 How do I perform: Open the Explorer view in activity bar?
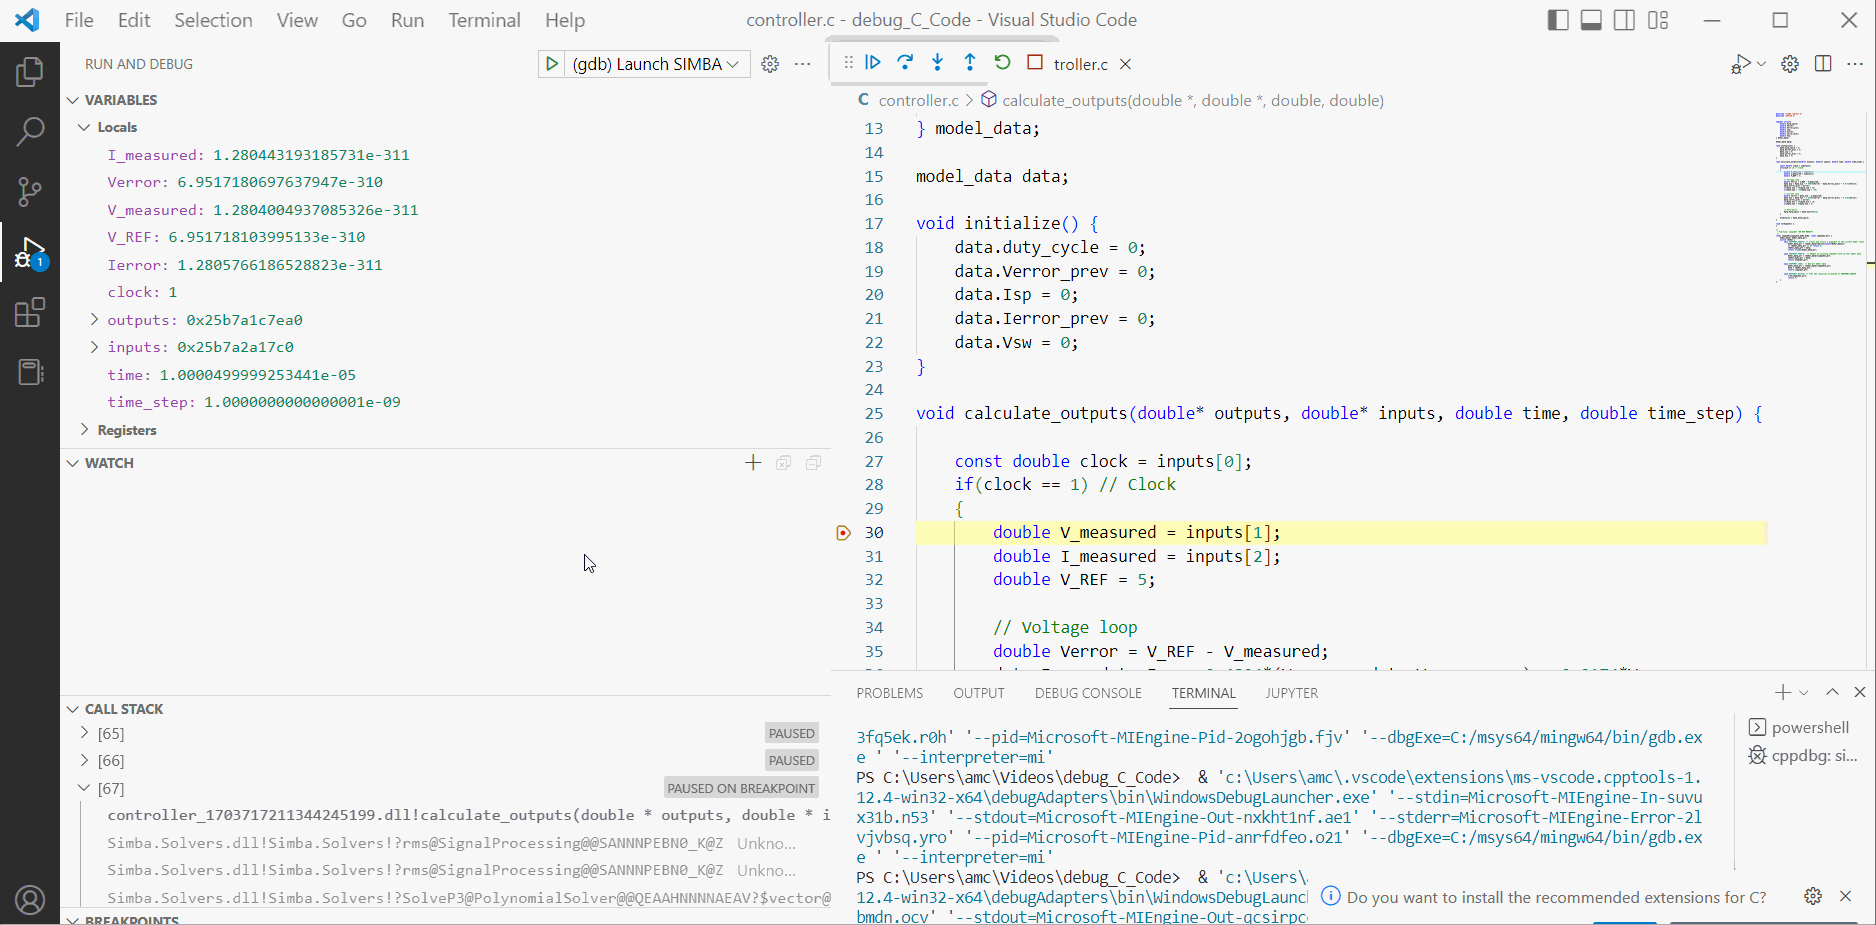coord(30,72)
